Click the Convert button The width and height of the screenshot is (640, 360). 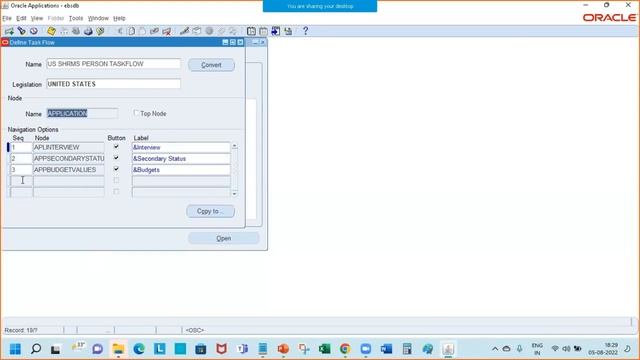click(x=211, y=65)
